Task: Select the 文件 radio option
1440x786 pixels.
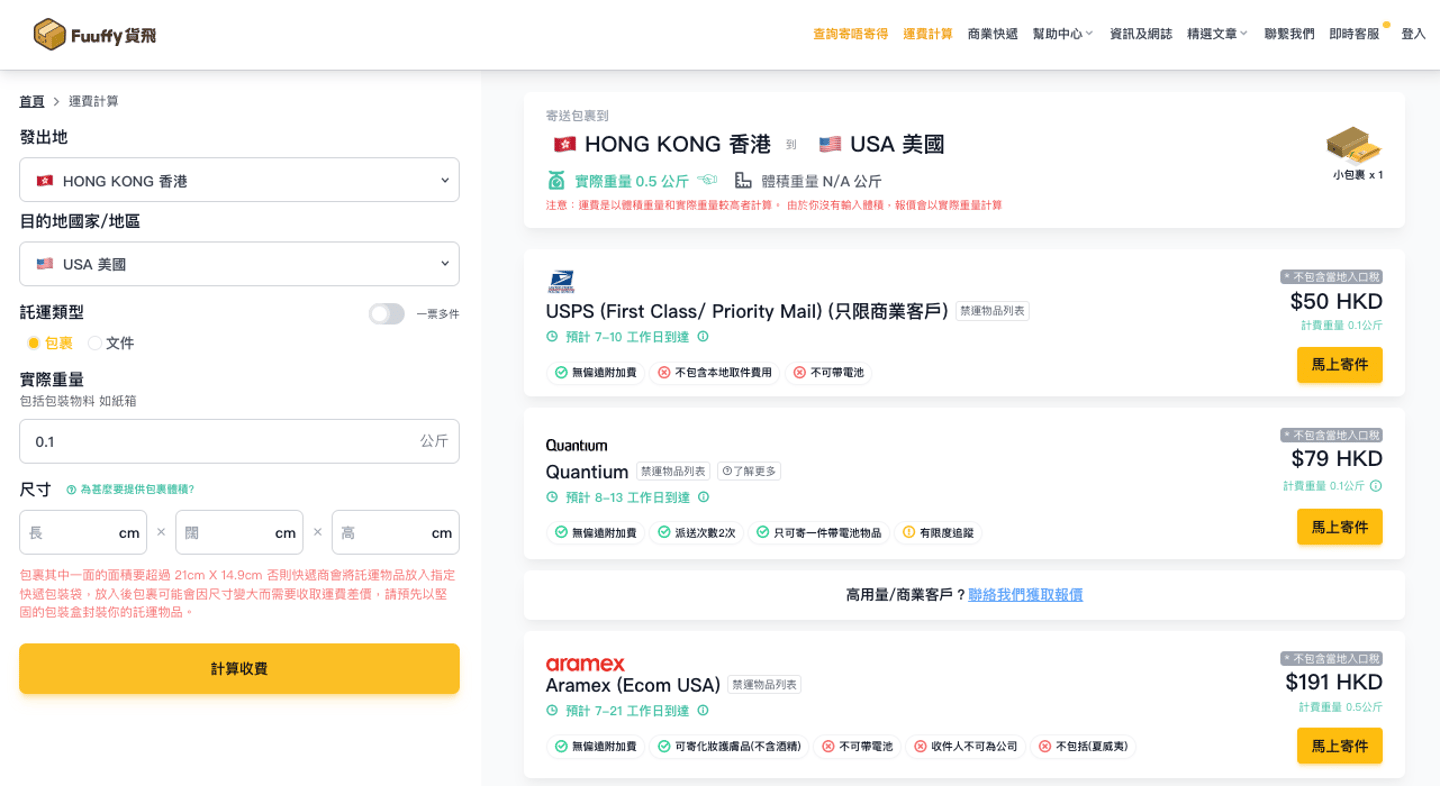Action: coord(95,343)
